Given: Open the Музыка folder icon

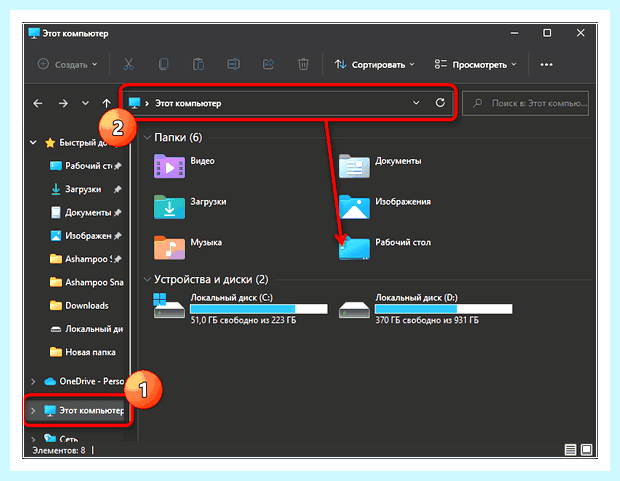Looking at the screenshot, I should pyautogui.click(x=169, y=248).
